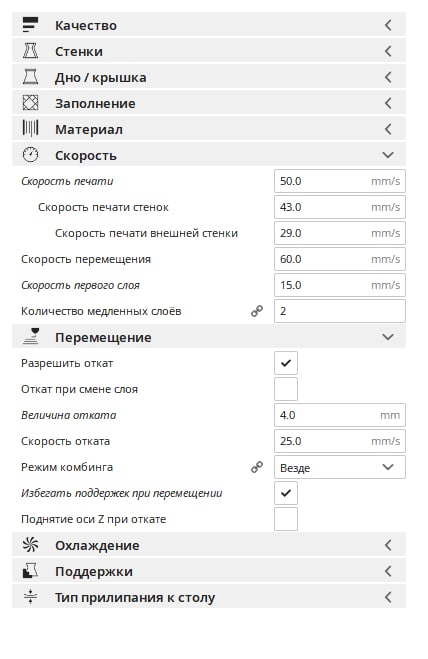
Task: Enable Поднятие оси Z при откате
Action: coord(286,519)
